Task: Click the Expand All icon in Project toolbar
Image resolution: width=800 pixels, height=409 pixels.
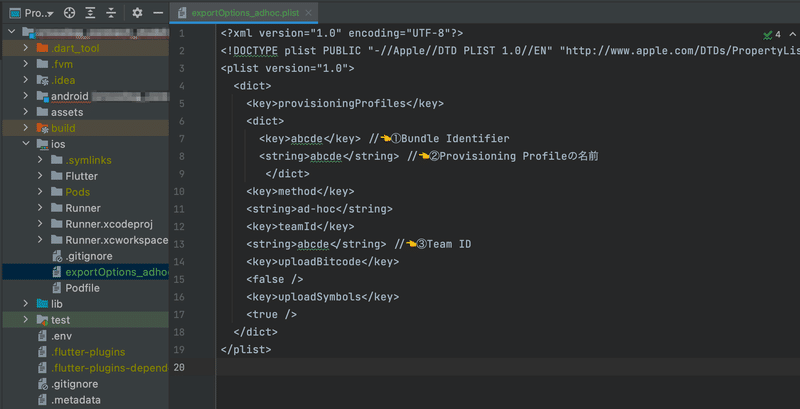Action: pos(90,13)
